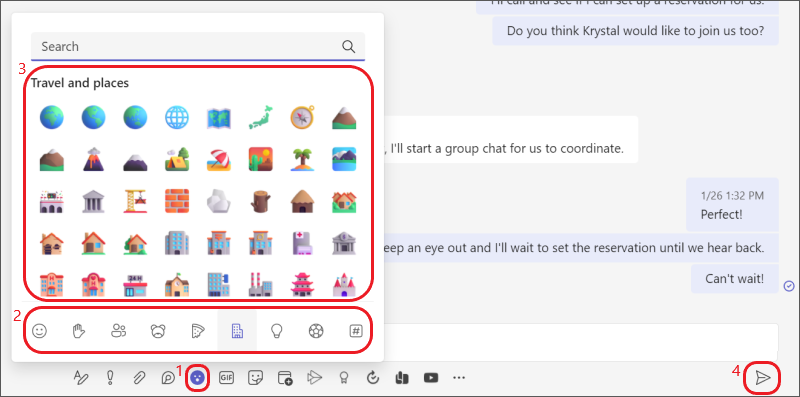Viewport: 800px width, 397px height.
Task: Choose the gray rock emoji
Action: tap(219, 202)
